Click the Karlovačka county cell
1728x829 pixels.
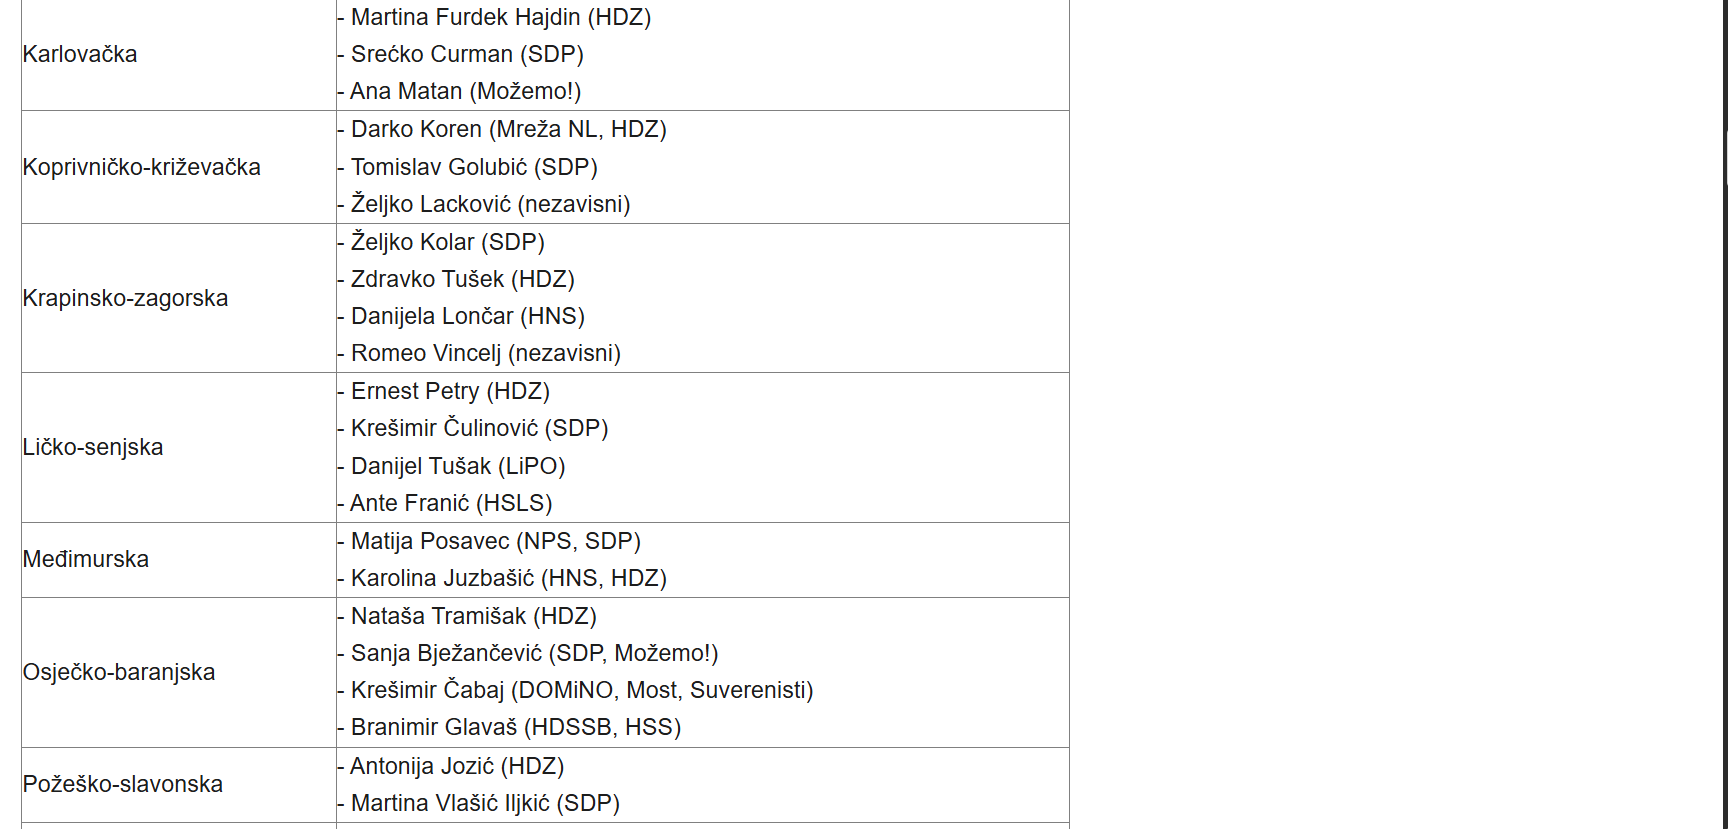tap(80, 55)
